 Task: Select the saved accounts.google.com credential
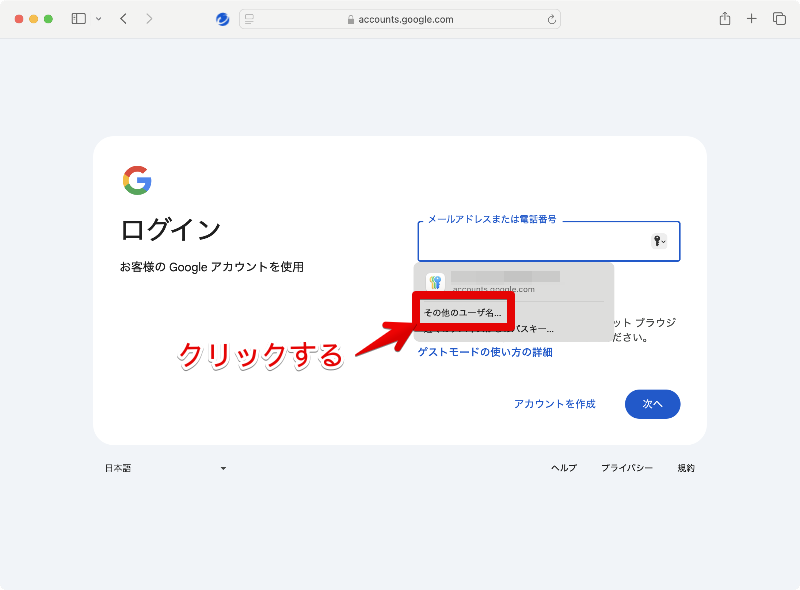pyautogui.click(x=513, y=282)
